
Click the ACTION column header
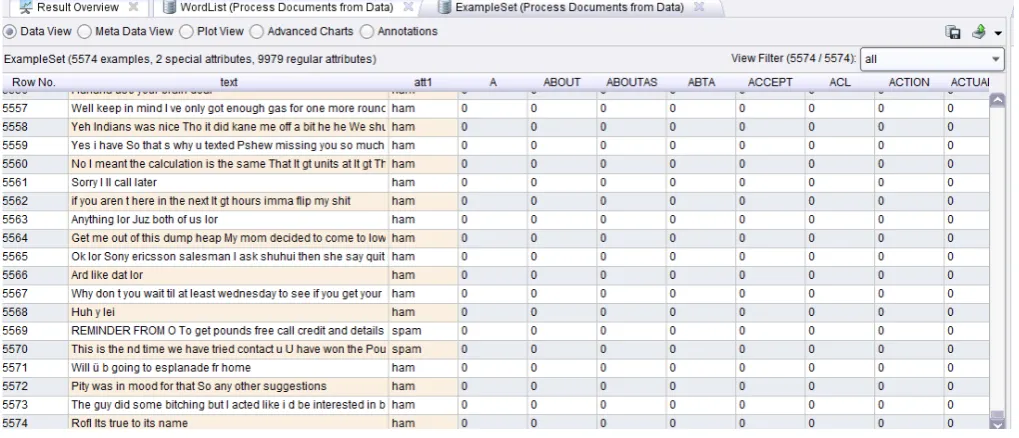coord(909,83)
